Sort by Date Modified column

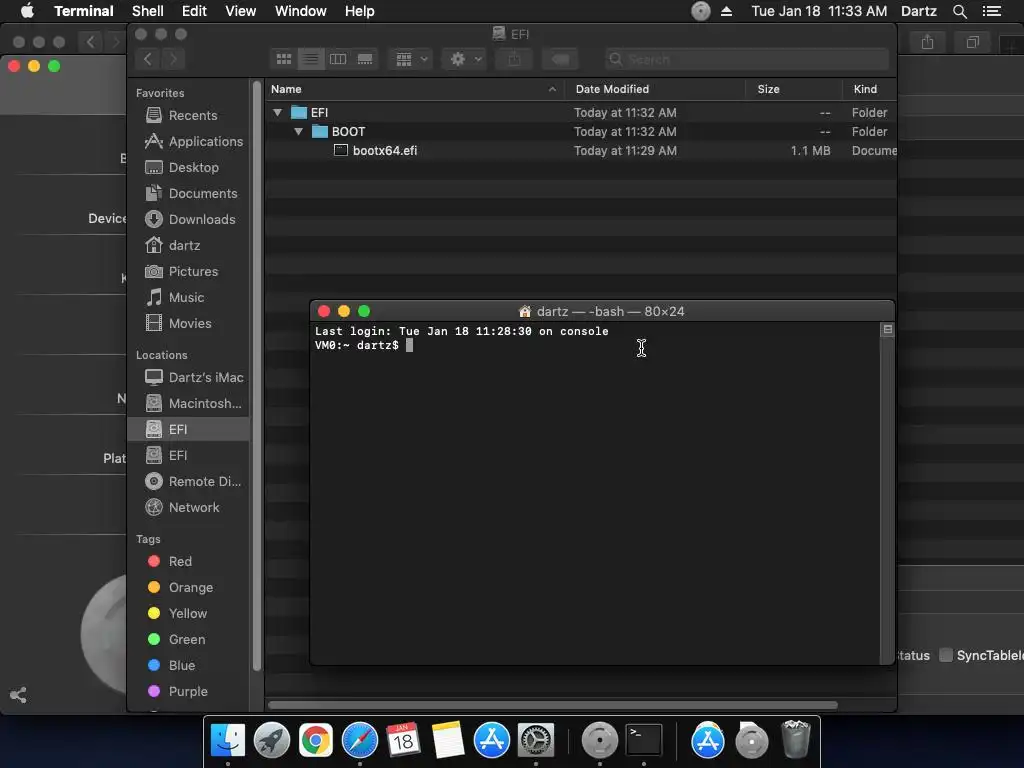pyautogui.click(x=654, y=89)
